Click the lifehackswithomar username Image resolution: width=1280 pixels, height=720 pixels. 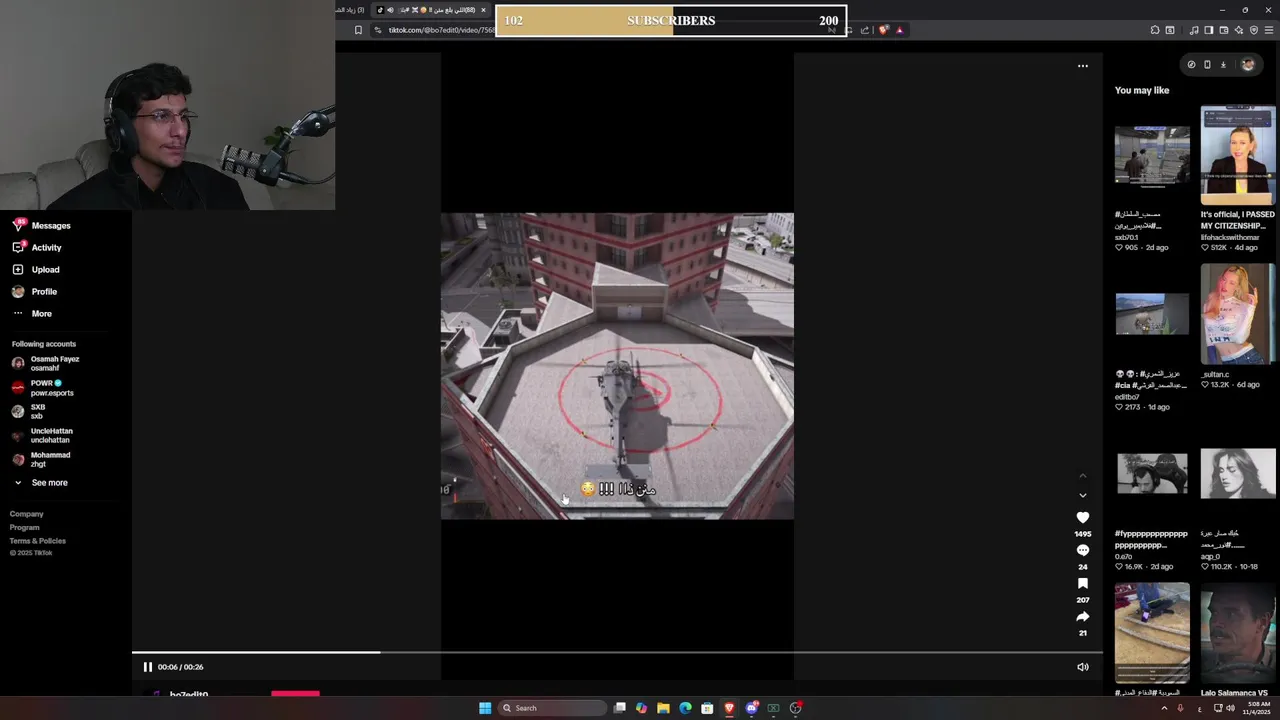tap(1230, 237)
